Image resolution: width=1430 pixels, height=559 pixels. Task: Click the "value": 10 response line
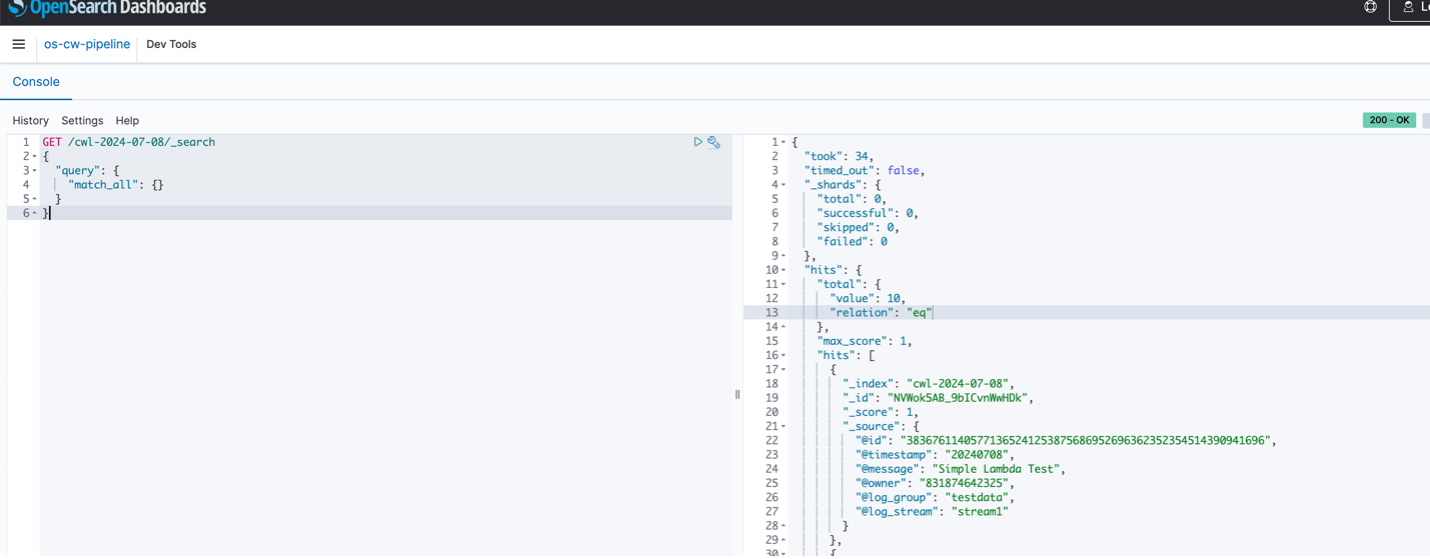pos(868,298)
